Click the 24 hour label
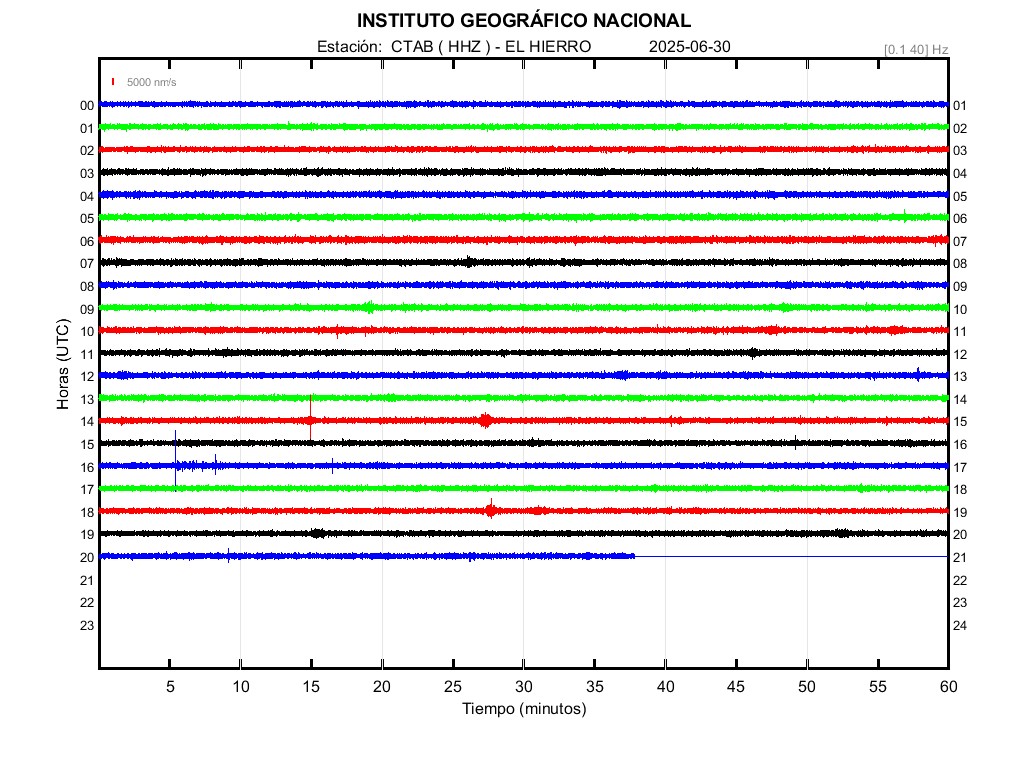1024x768 pixels. pos(960,626)
